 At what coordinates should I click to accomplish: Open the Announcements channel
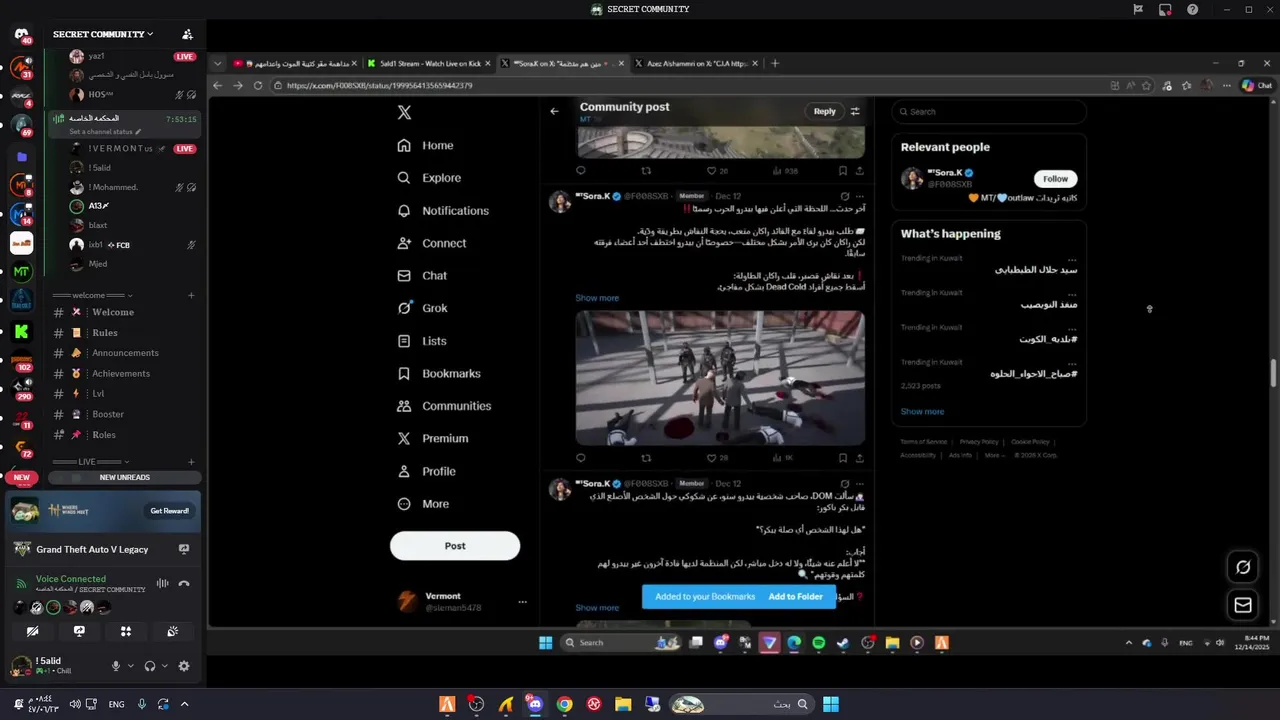(x=126, y=353)
